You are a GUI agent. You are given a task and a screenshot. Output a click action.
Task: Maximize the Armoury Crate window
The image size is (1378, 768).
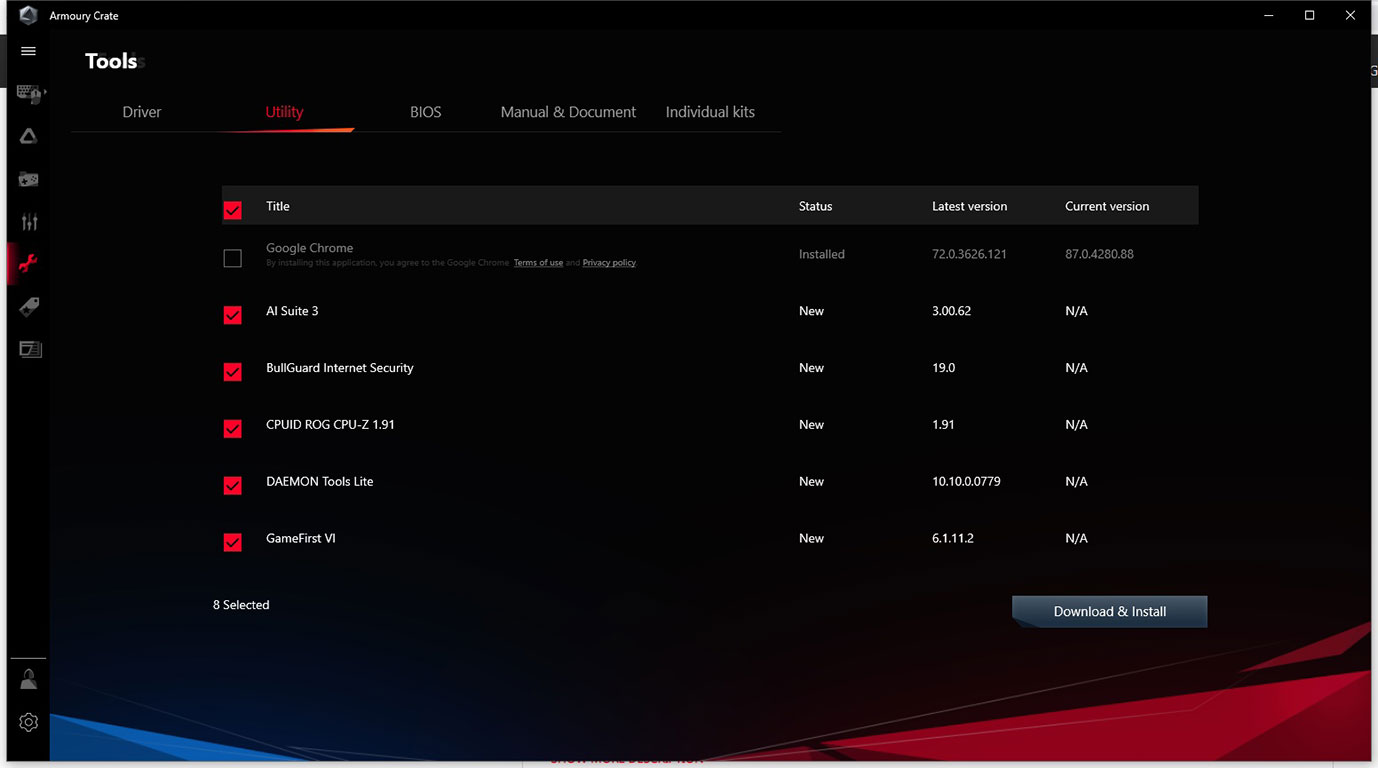[x=1309, y=15]
